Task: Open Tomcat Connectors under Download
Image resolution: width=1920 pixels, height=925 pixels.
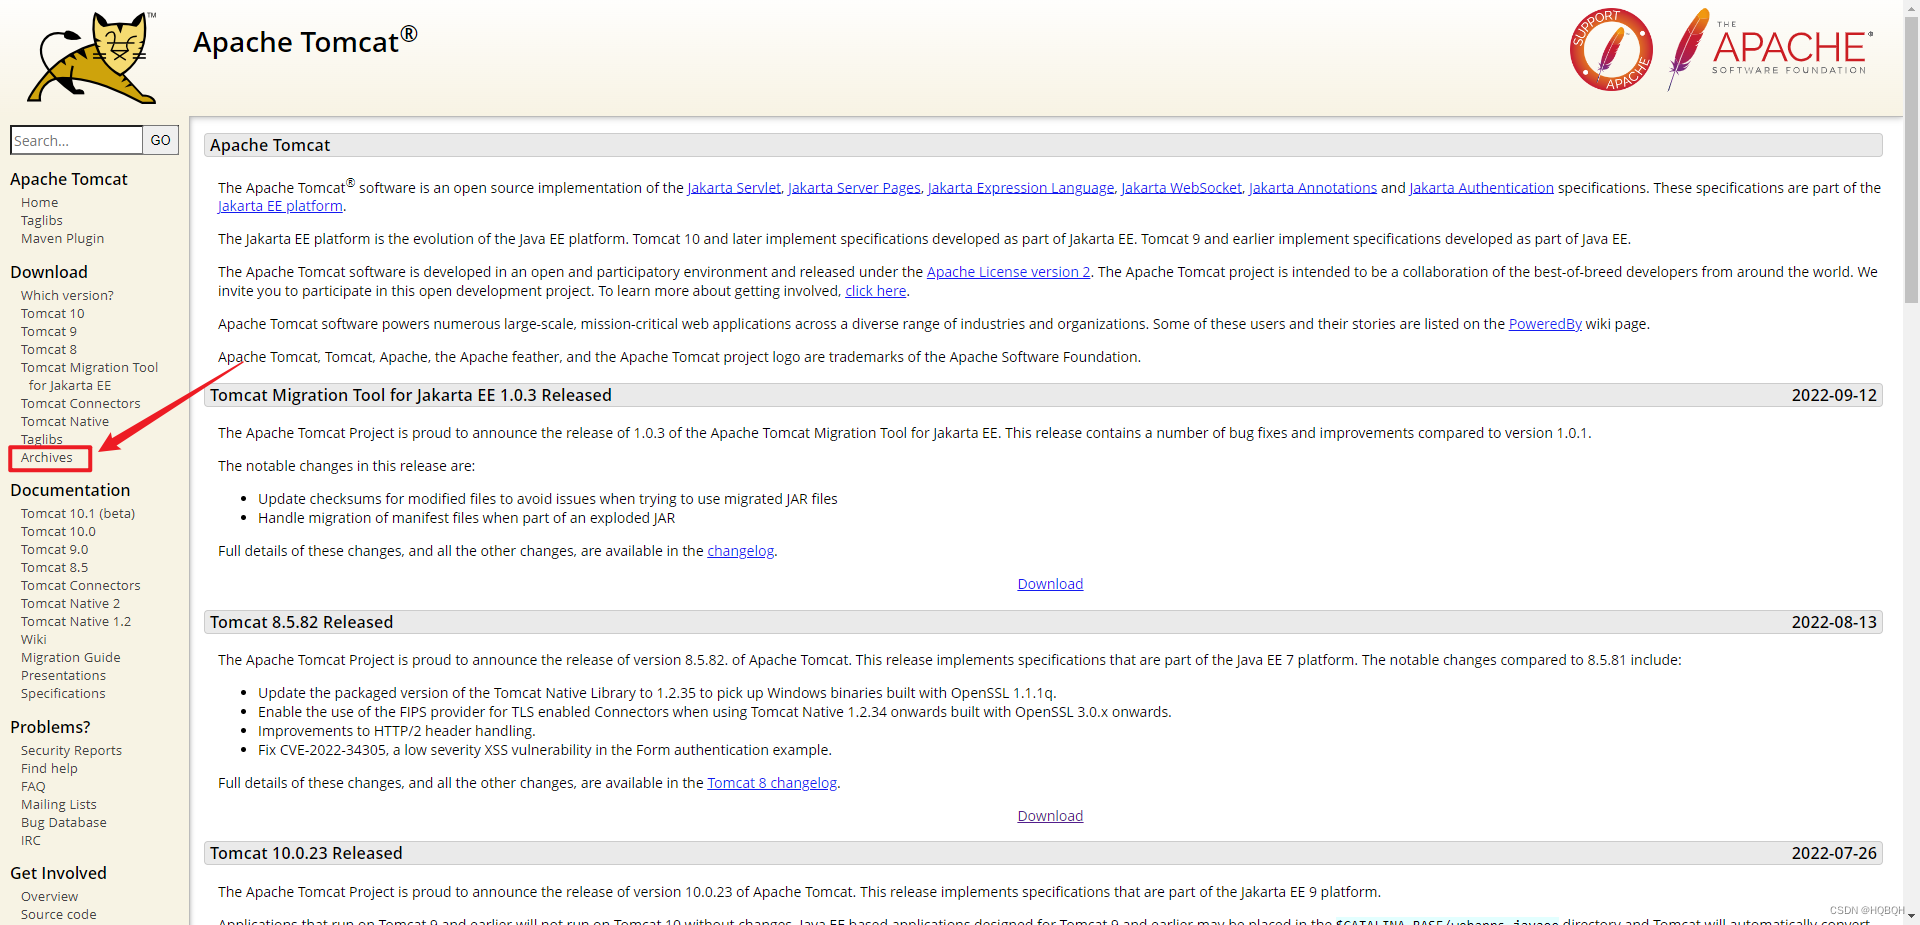Action: pyautogui.click(x=81, y=403)
